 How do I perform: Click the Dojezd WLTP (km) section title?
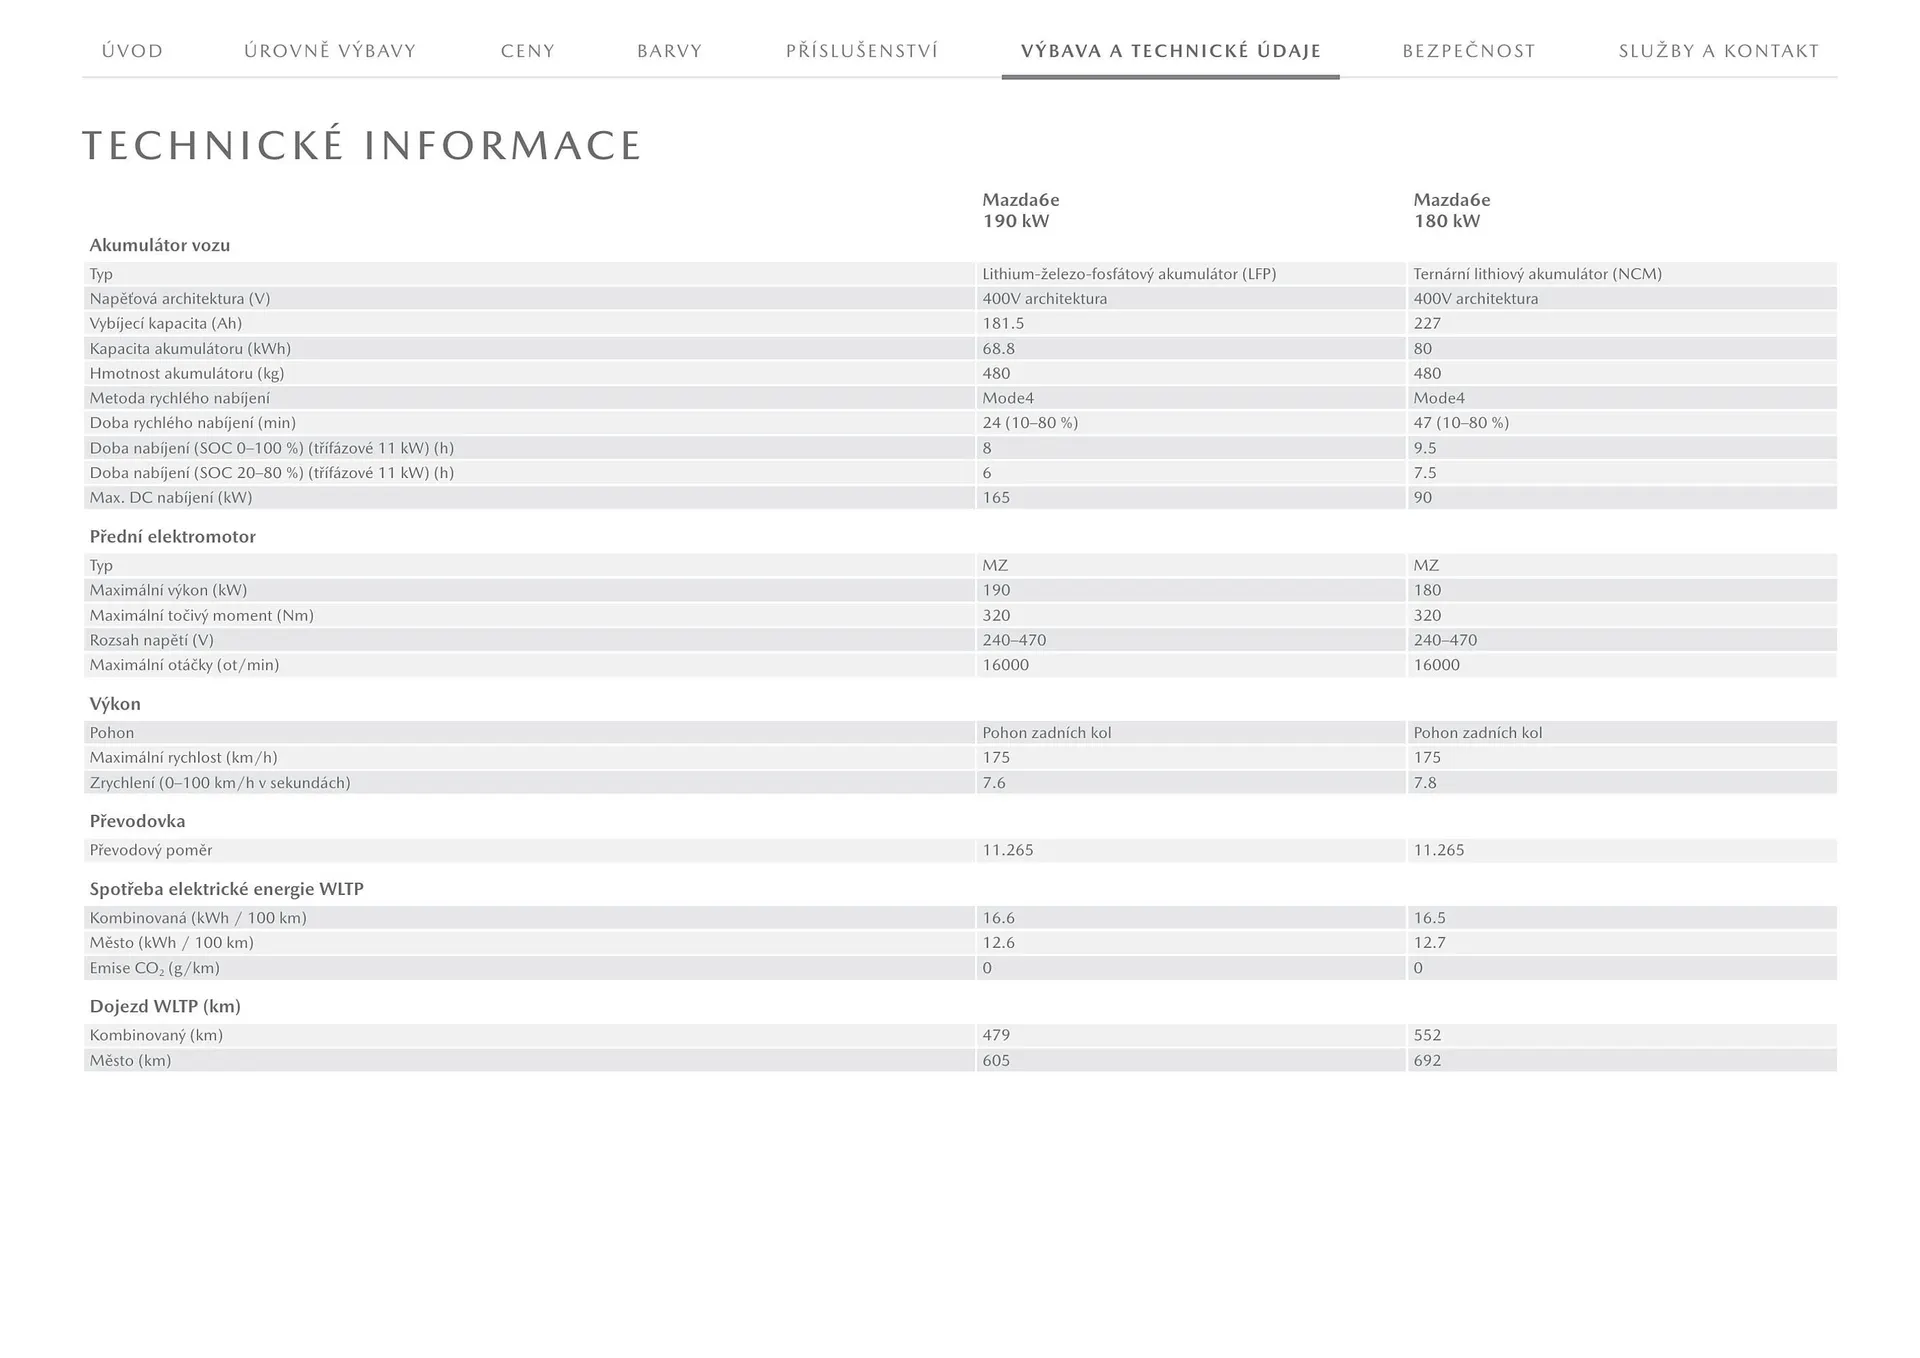point(165,1007)
